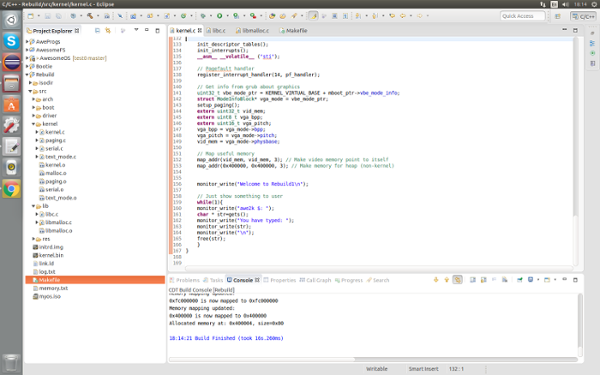The image size is (600, 375).
Task: Click the New file wizard icon
Action: [x=31, y=16]
